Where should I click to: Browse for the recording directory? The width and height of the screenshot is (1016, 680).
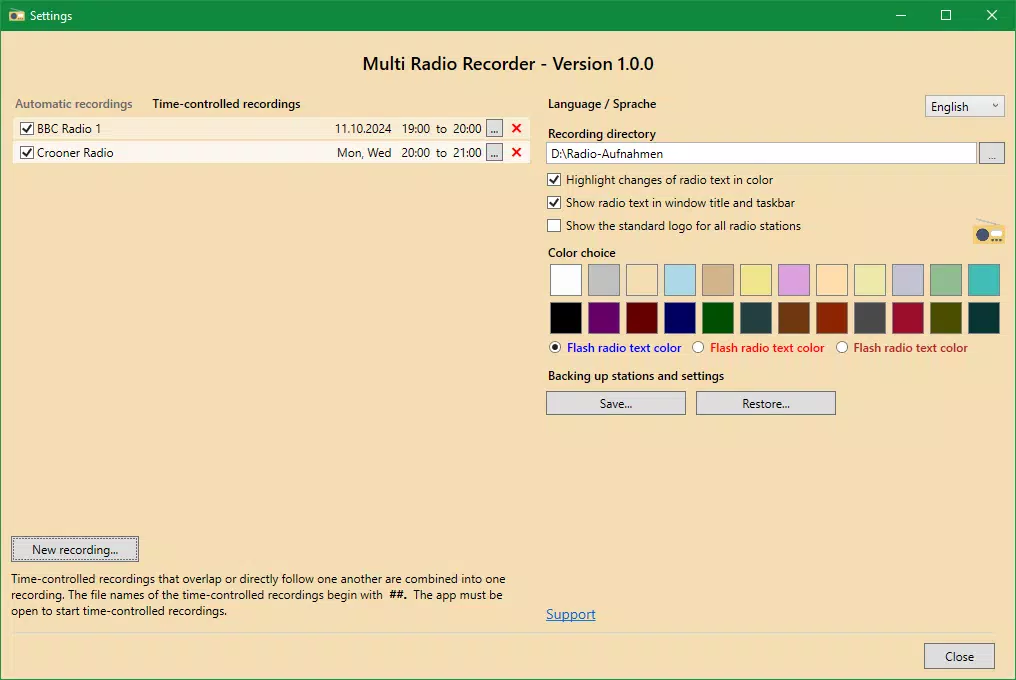tap(991, 154)
